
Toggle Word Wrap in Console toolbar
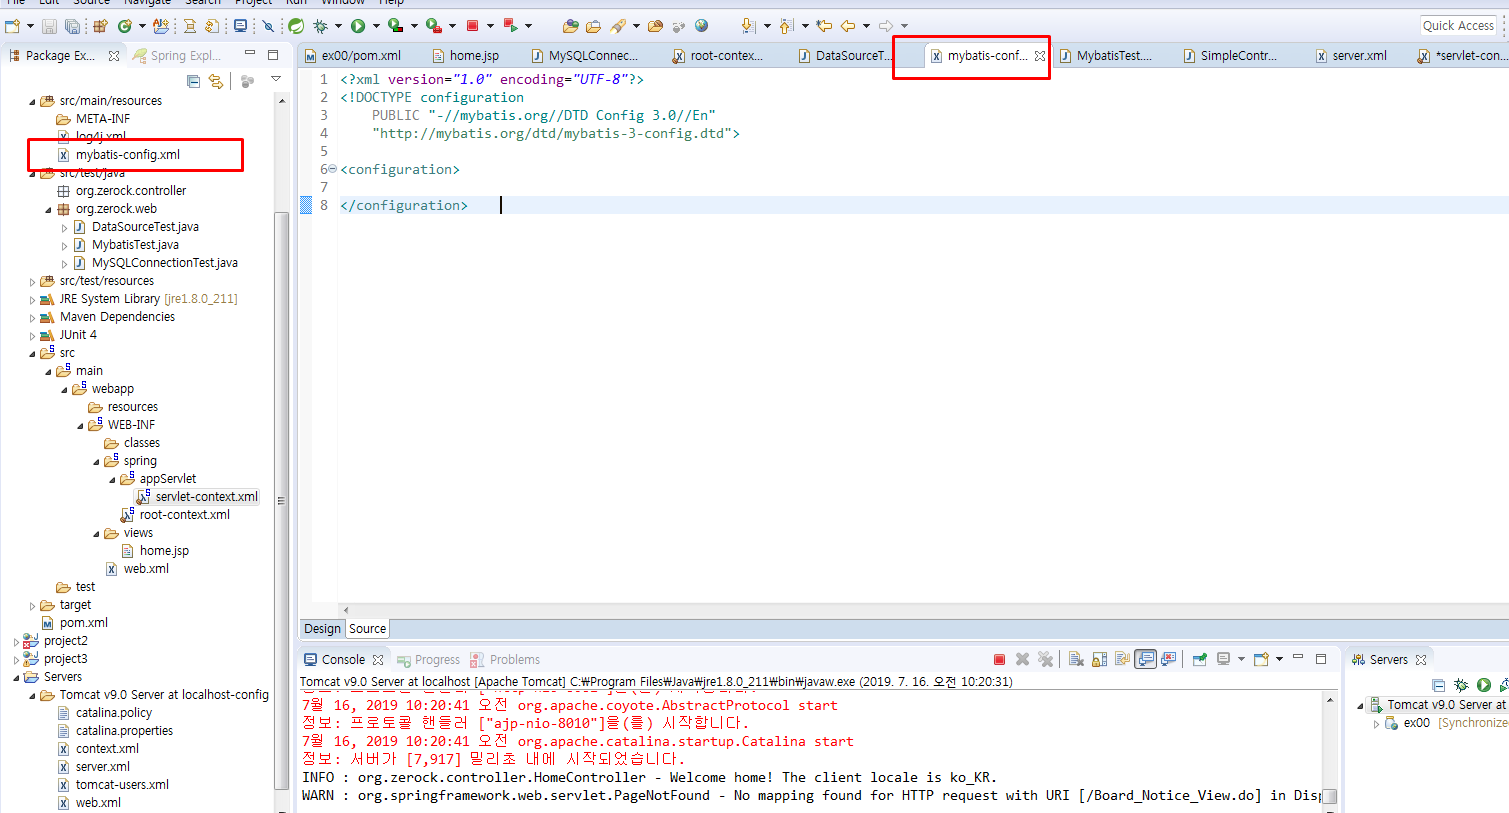[x=1122, y=659]
